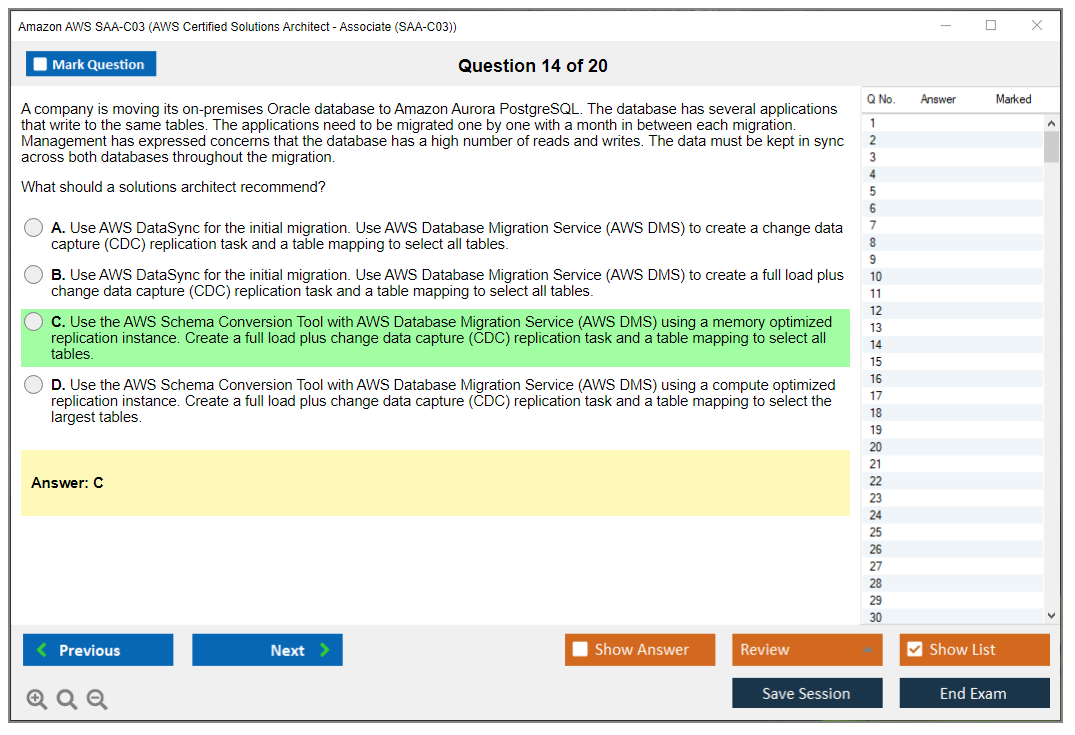Go to the Previous question
The width and height of the screenshot is (1075, 735).
tap(98, 650)
